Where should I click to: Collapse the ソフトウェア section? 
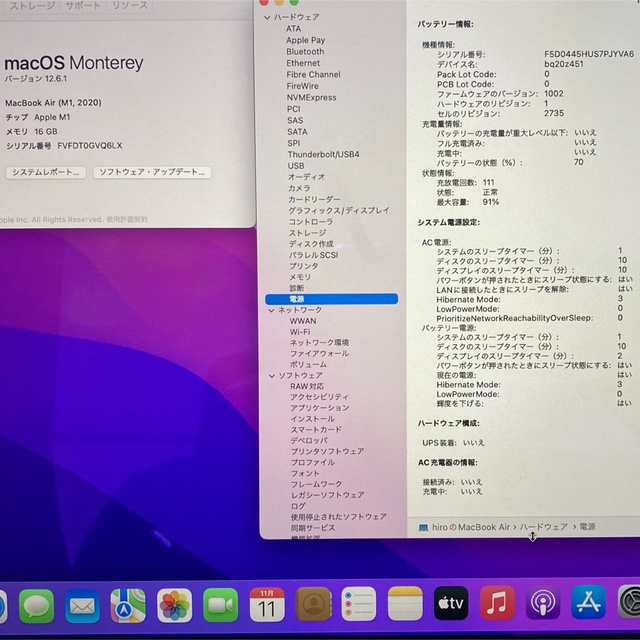click(272, 376)
